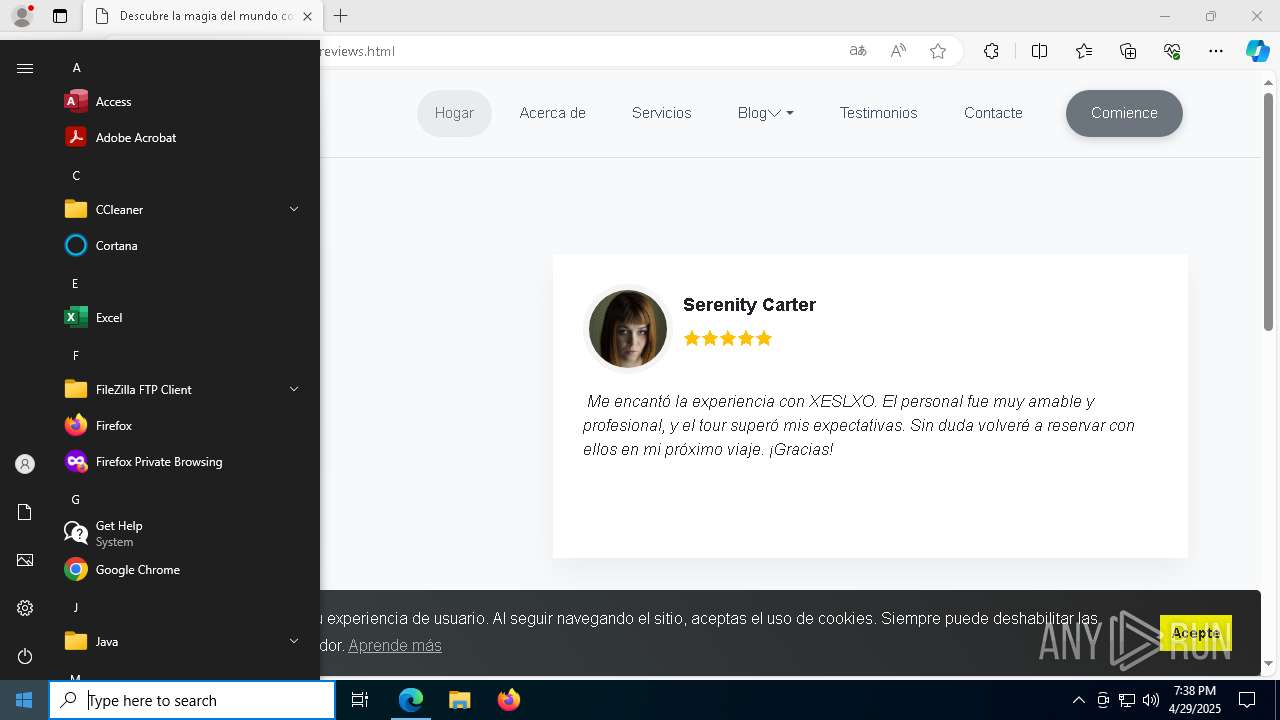Viewport: 1280px width, 720px height.
Task: Open Firefox from the taskbar
Action: tap(508, 700)
